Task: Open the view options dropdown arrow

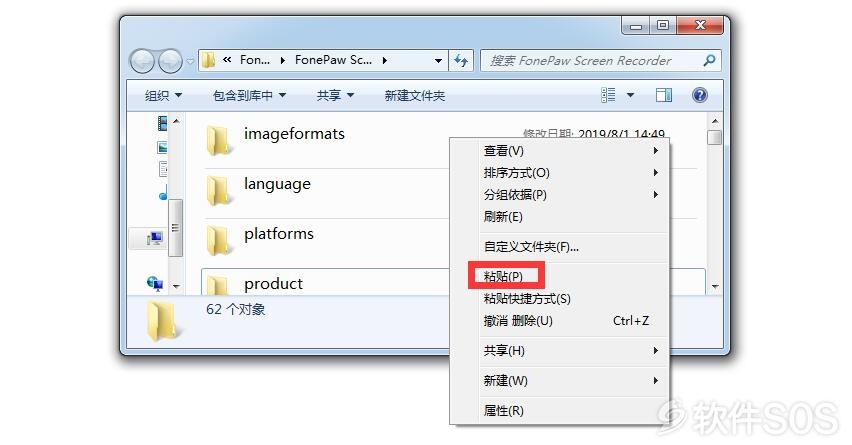Action: click(630, 95)
